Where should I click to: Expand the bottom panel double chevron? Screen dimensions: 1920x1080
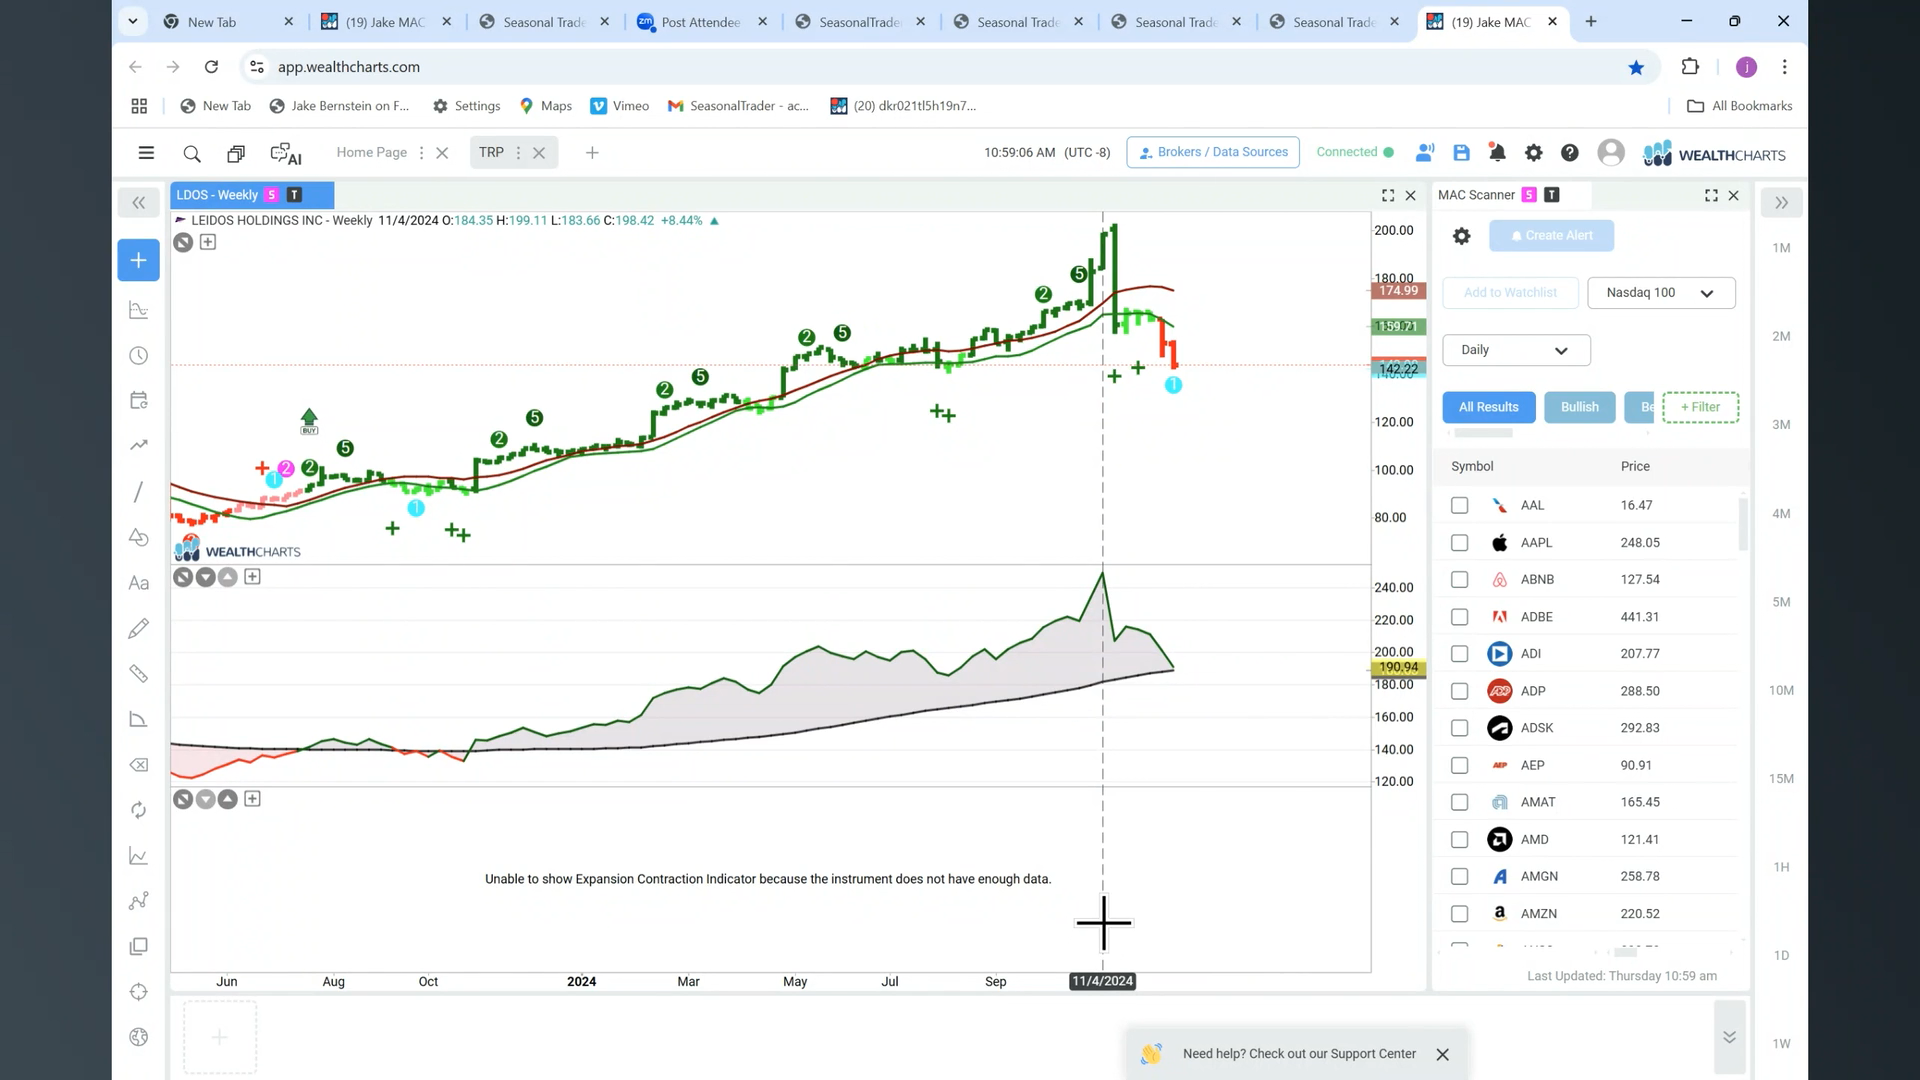[1729, 1037]
